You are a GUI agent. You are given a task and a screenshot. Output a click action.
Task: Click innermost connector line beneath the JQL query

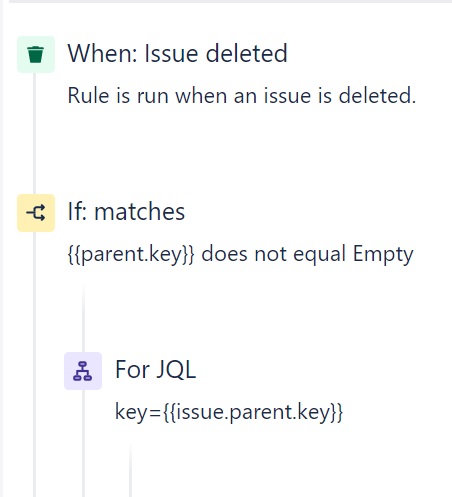point(130,470)
